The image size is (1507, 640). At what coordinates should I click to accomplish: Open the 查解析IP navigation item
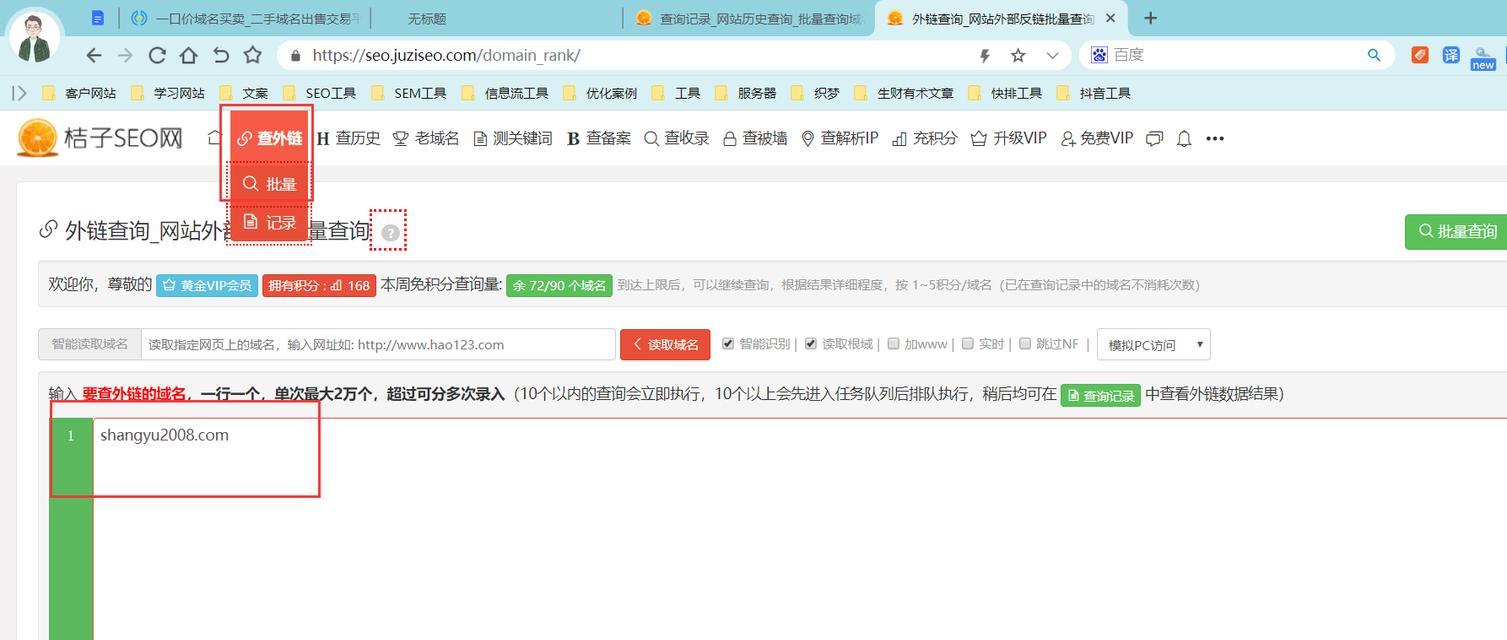click(839, 138)
